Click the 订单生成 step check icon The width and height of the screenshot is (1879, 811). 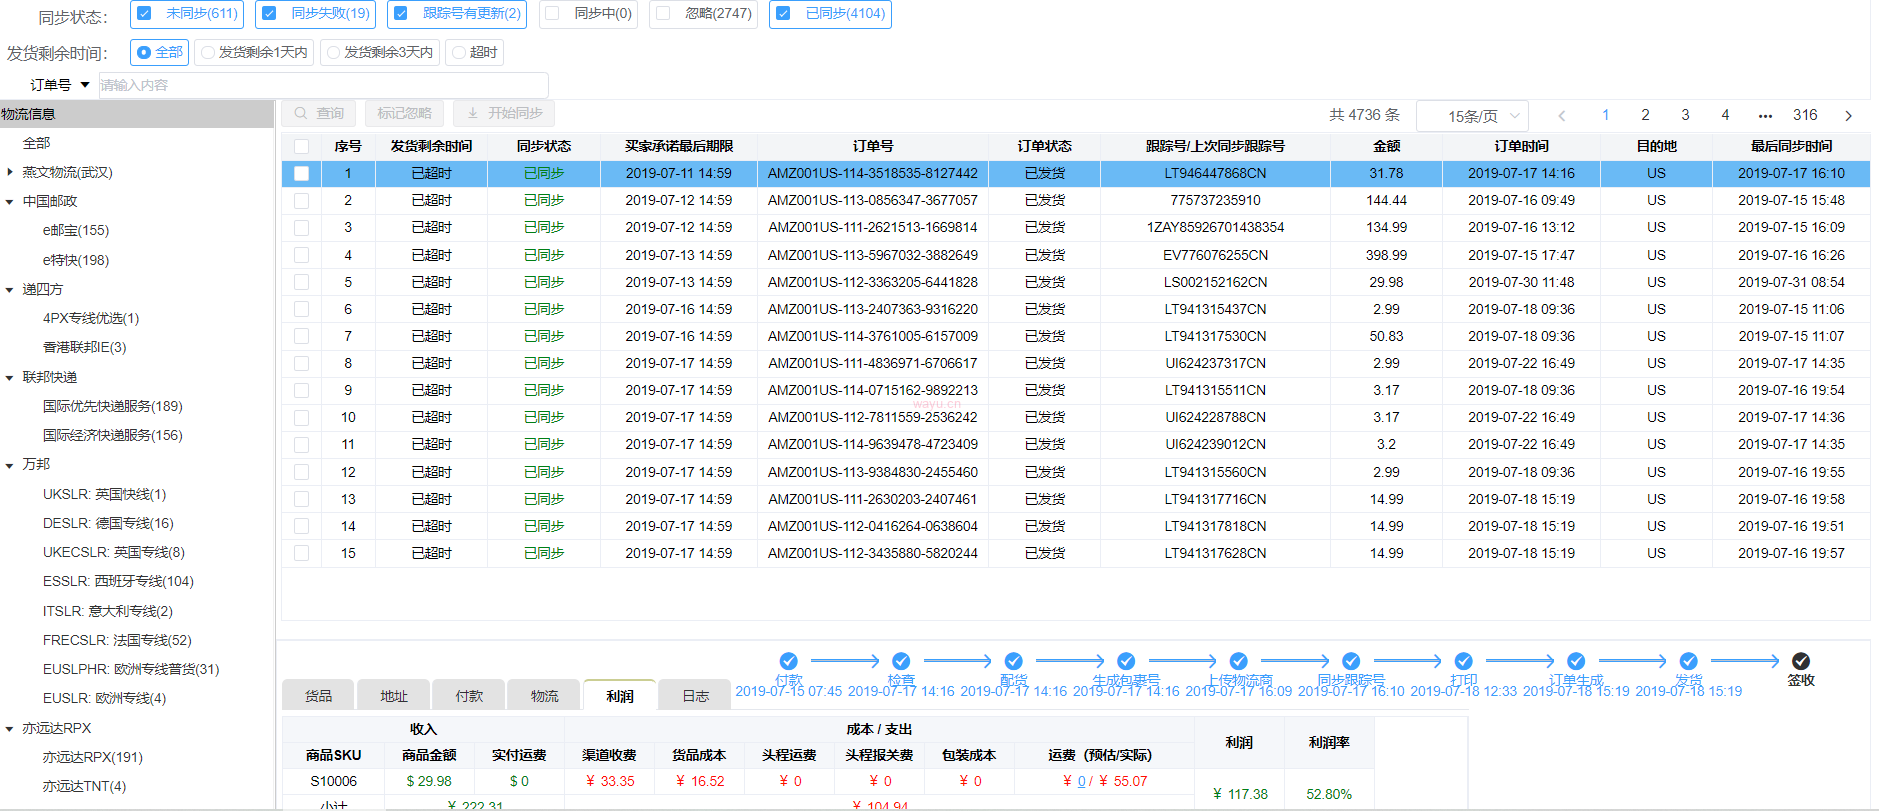[1576, 661]
